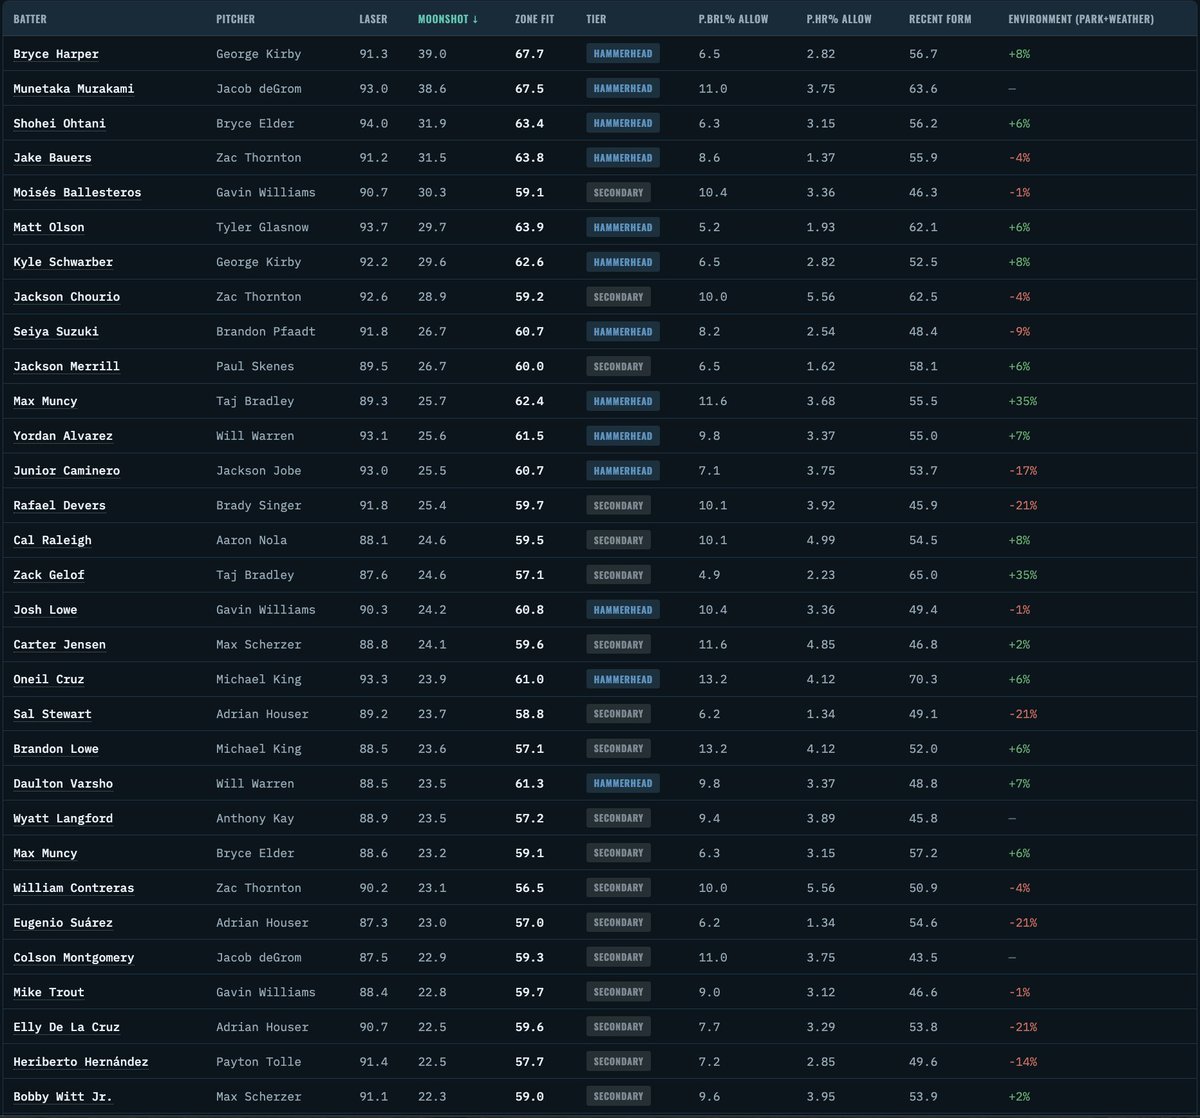1200x1118 pixels.
Task: Select pitcher Payton Tolle cell
Action: pos(258,1062)
